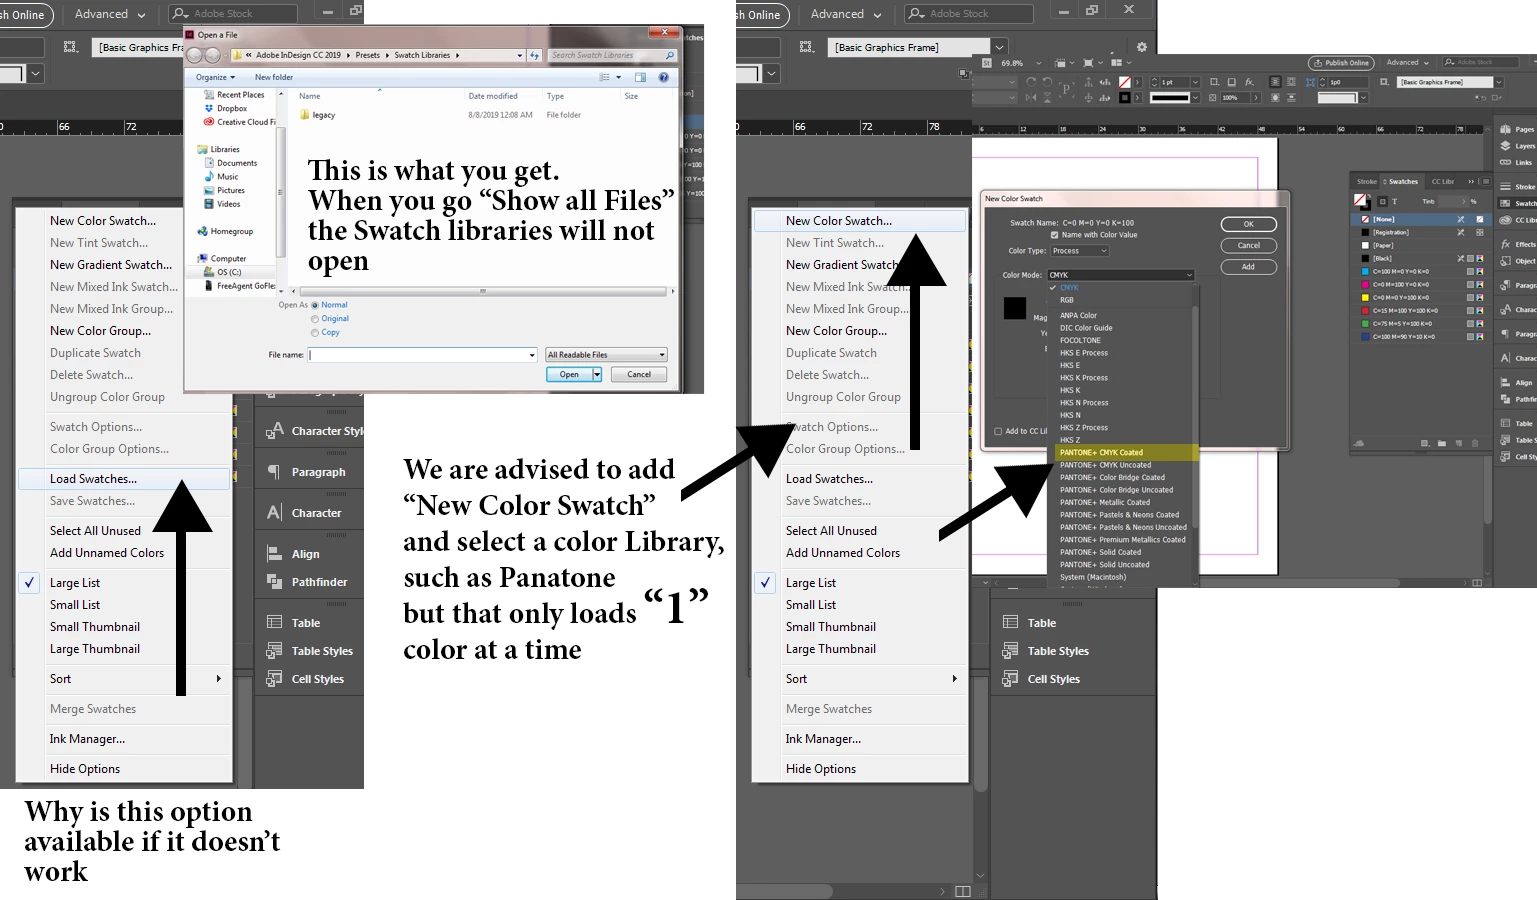Switch to the Stroke tab in Swatches panel
1537x900 pixels.
coord(1367,182)
